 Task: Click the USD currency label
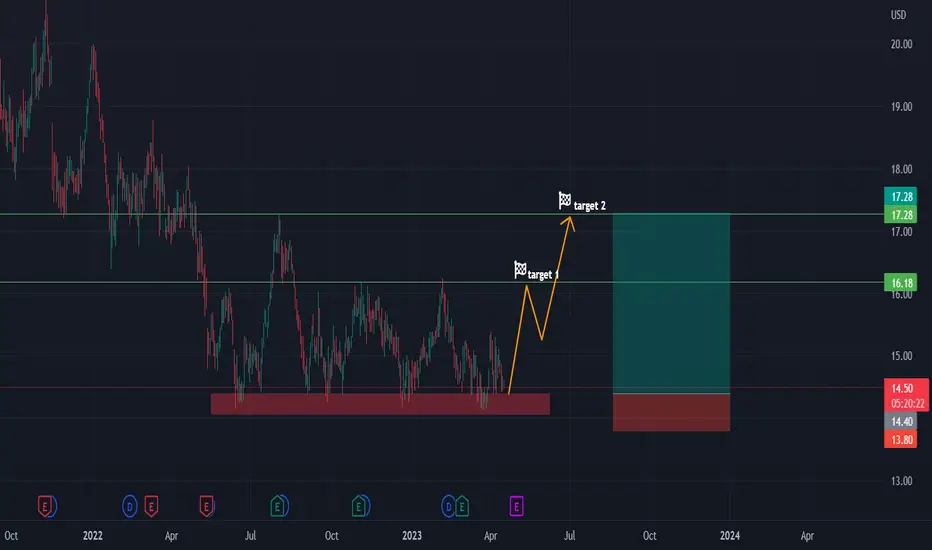898,15
